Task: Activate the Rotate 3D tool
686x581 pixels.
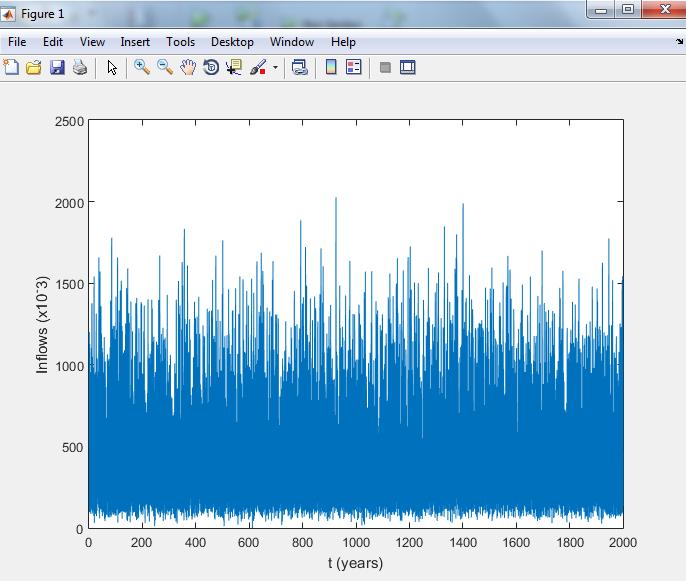Action: 211,67
